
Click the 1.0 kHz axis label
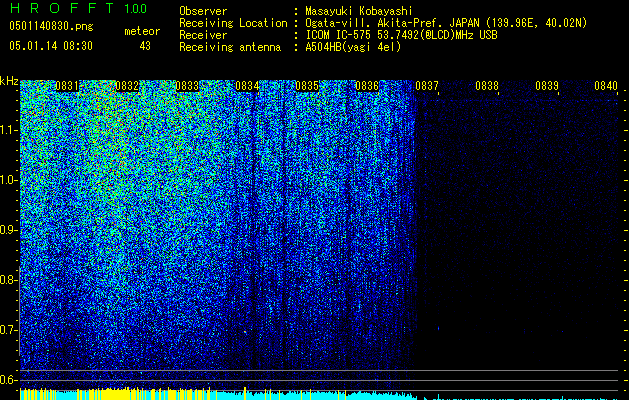pyautogui.click(x=9, y=180)
